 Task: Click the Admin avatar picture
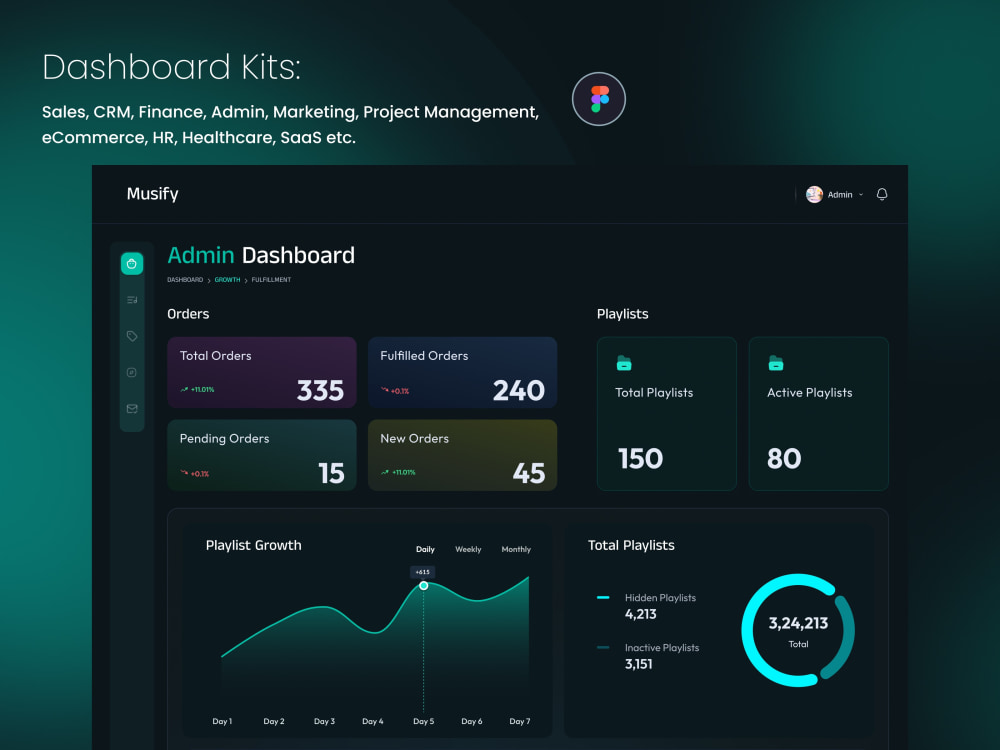(x=814, y=195)
